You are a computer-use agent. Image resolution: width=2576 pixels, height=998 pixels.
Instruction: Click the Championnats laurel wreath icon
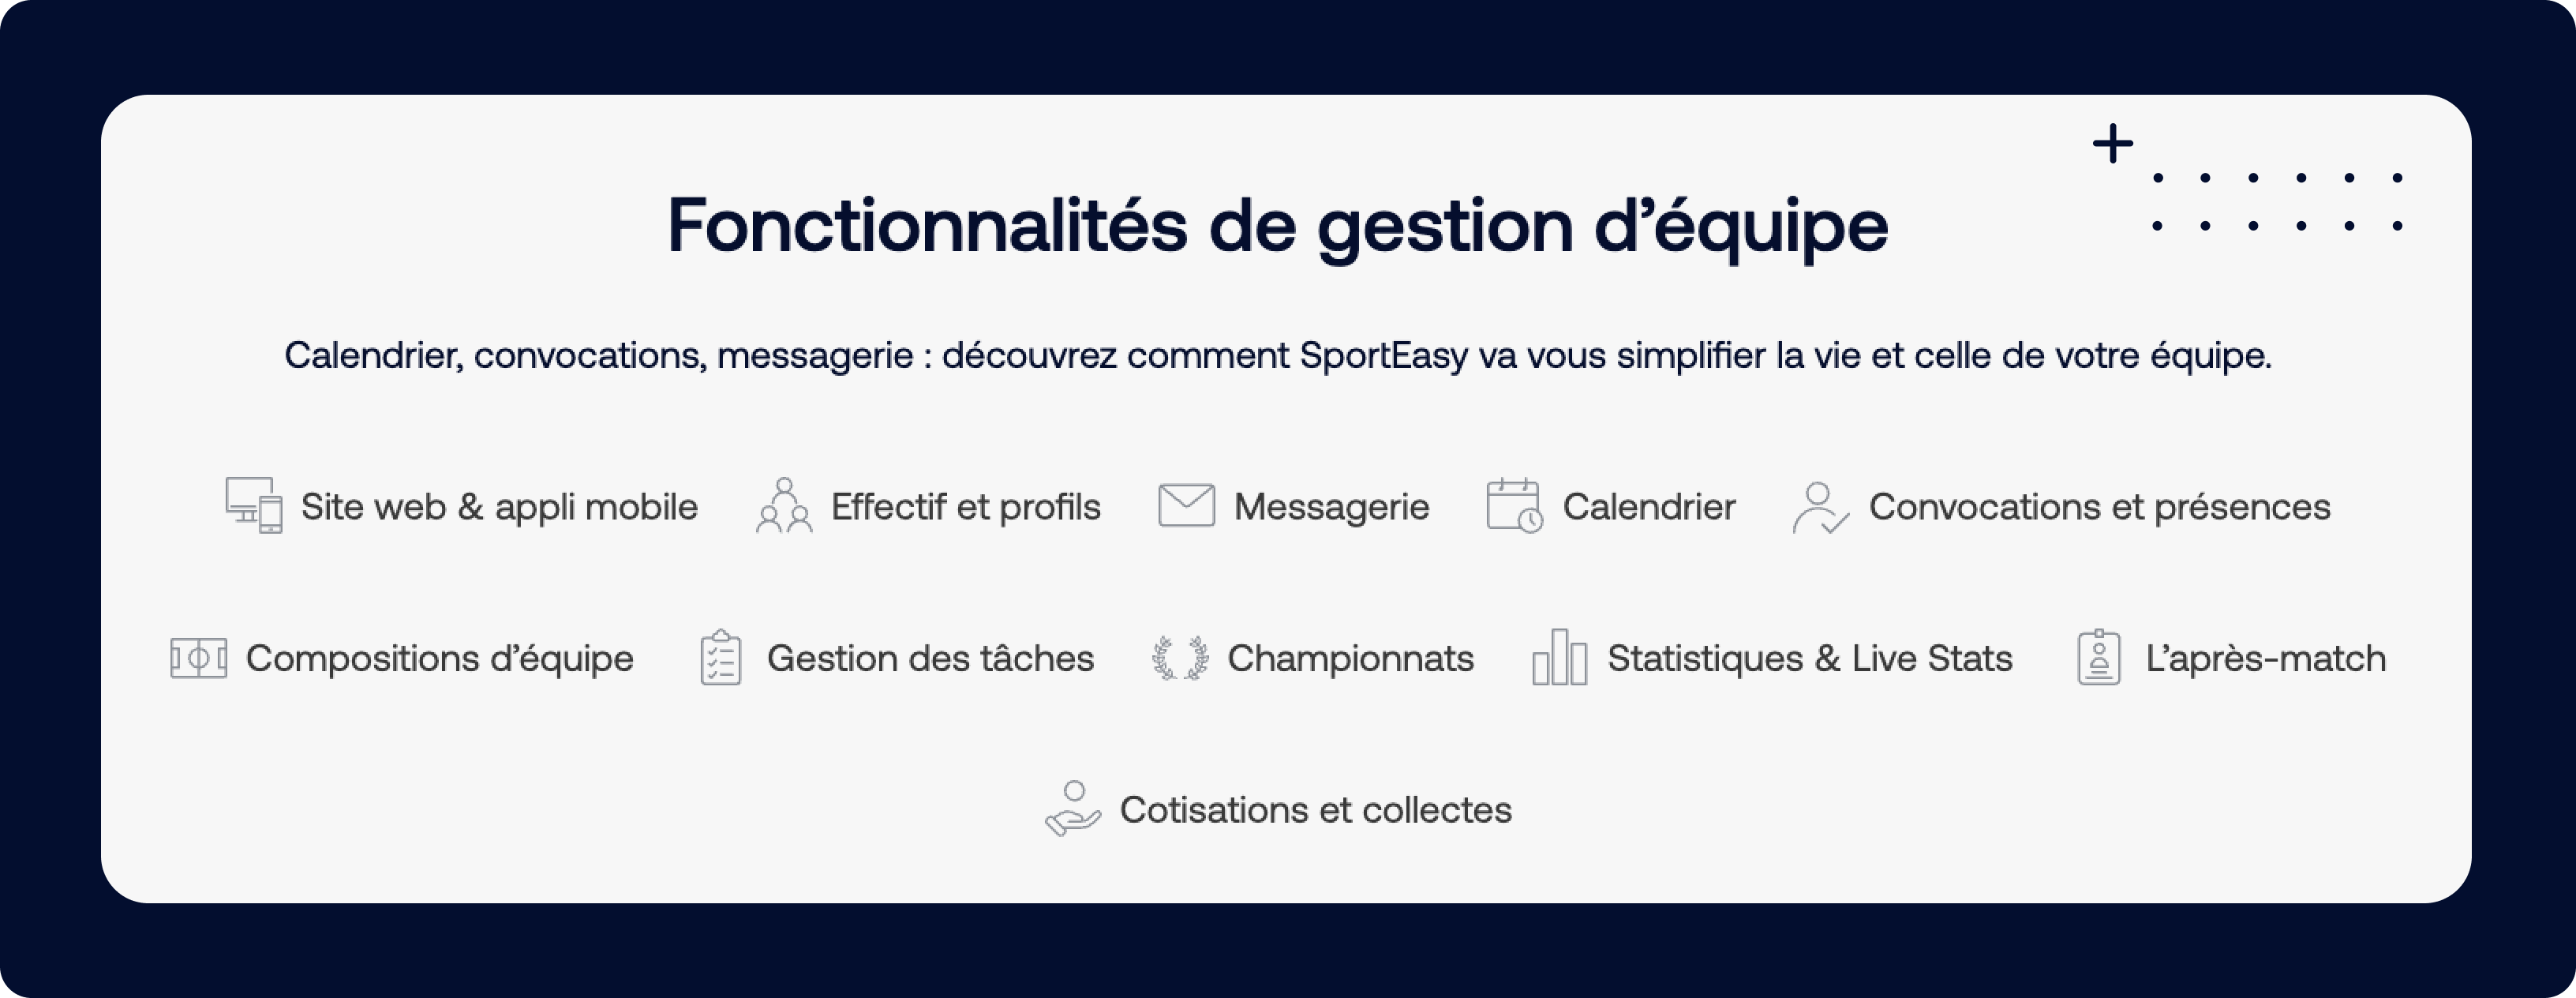[1180, 658]
